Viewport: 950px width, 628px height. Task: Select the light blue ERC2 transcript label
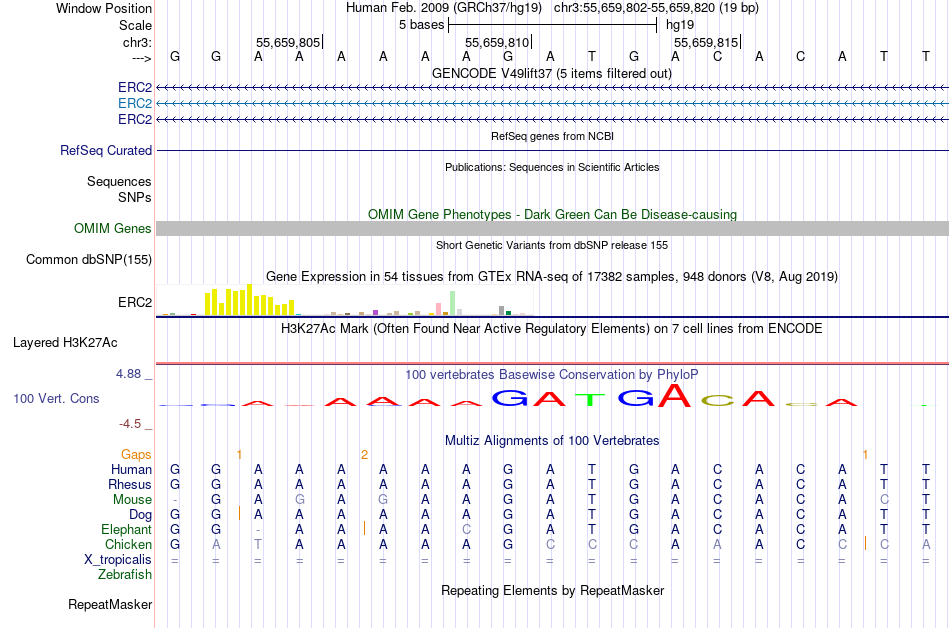pos(135,104)
